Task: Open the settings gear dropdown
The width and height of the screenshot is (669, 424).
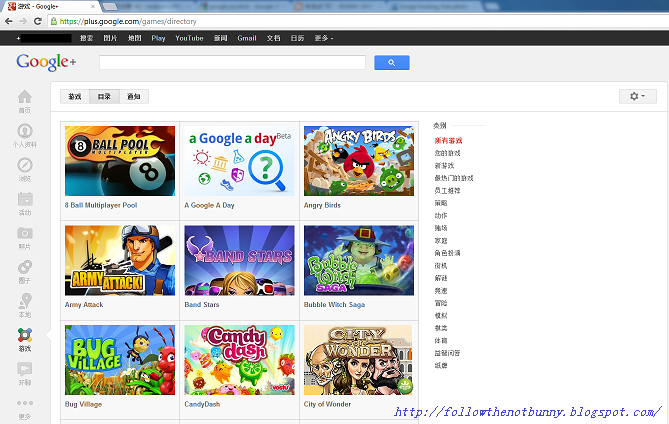Action: (x=637, y=96)
